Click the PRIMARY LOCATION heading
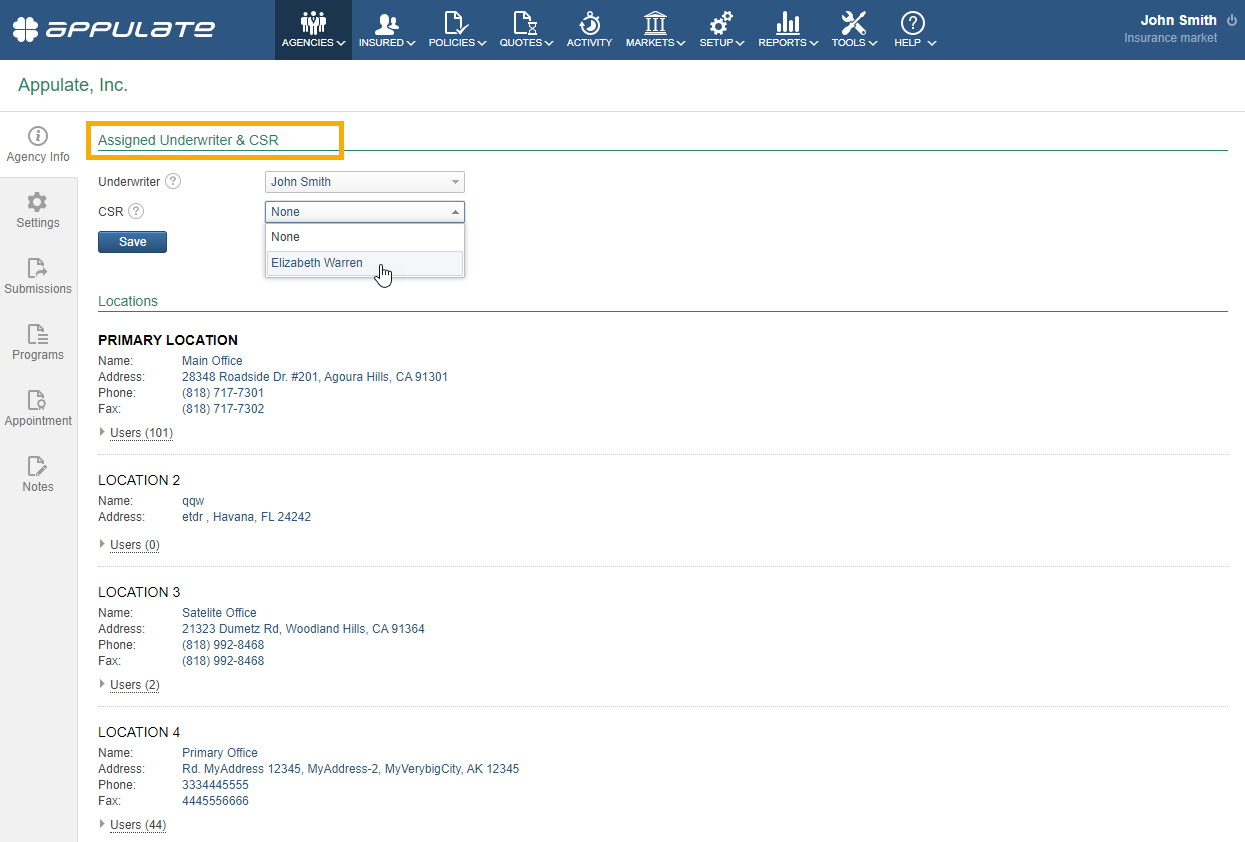The width and height of the screenshot is (1245, 842). (x=168, y=340)
